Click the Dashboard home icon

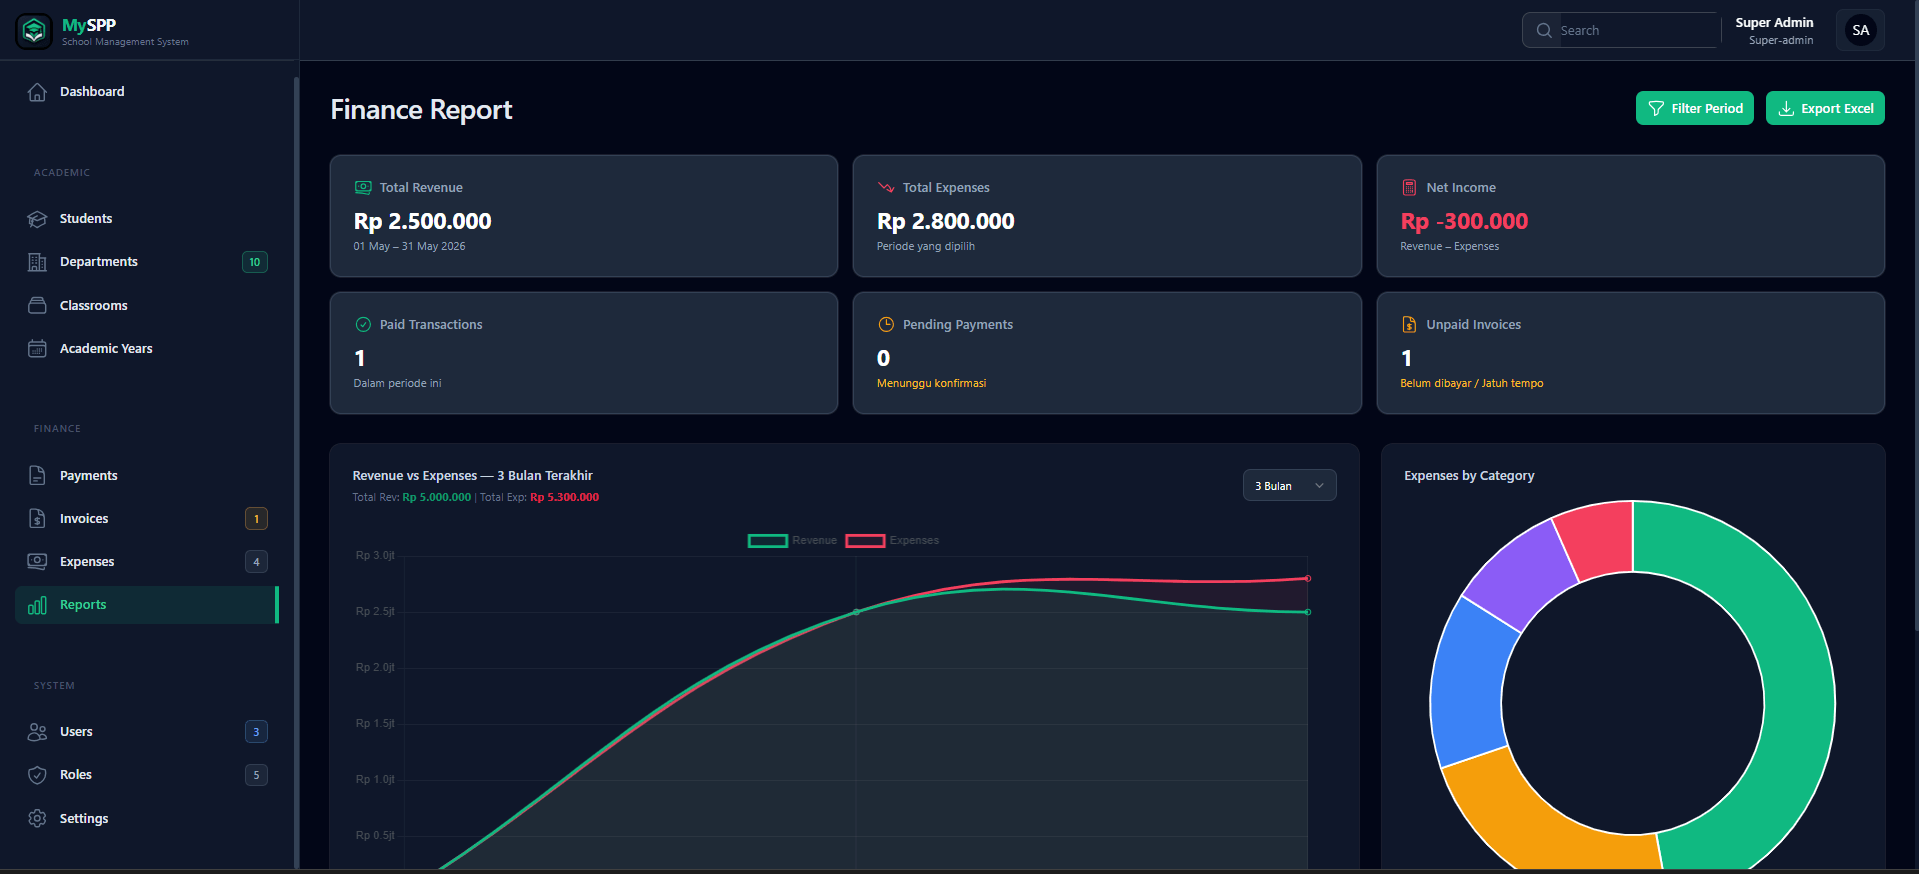pyautogui.click(x=37, y=92)
